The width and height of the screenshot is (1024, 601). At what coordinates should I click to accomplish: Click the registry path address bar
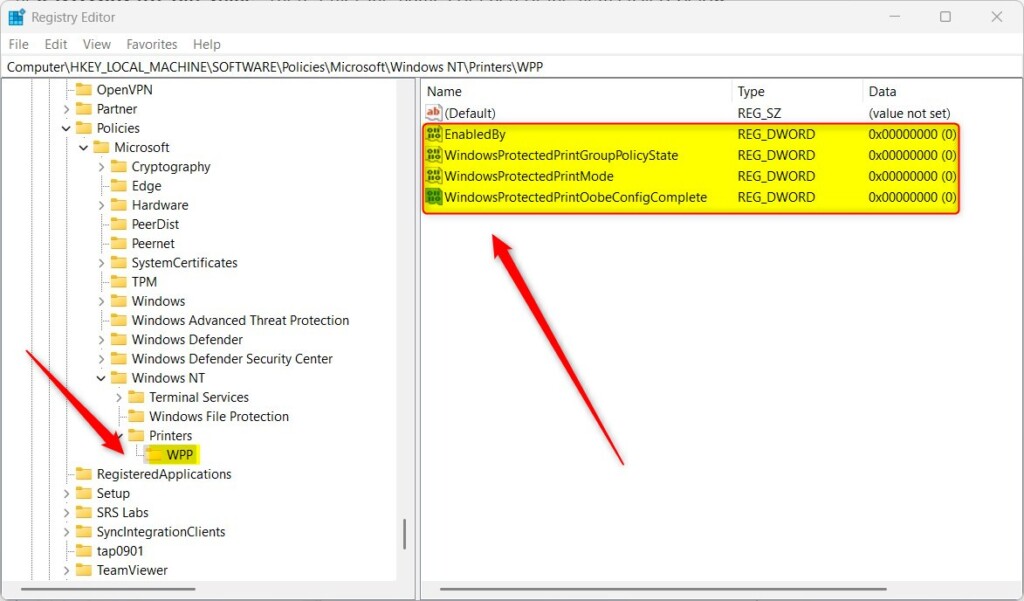point(300,66)
